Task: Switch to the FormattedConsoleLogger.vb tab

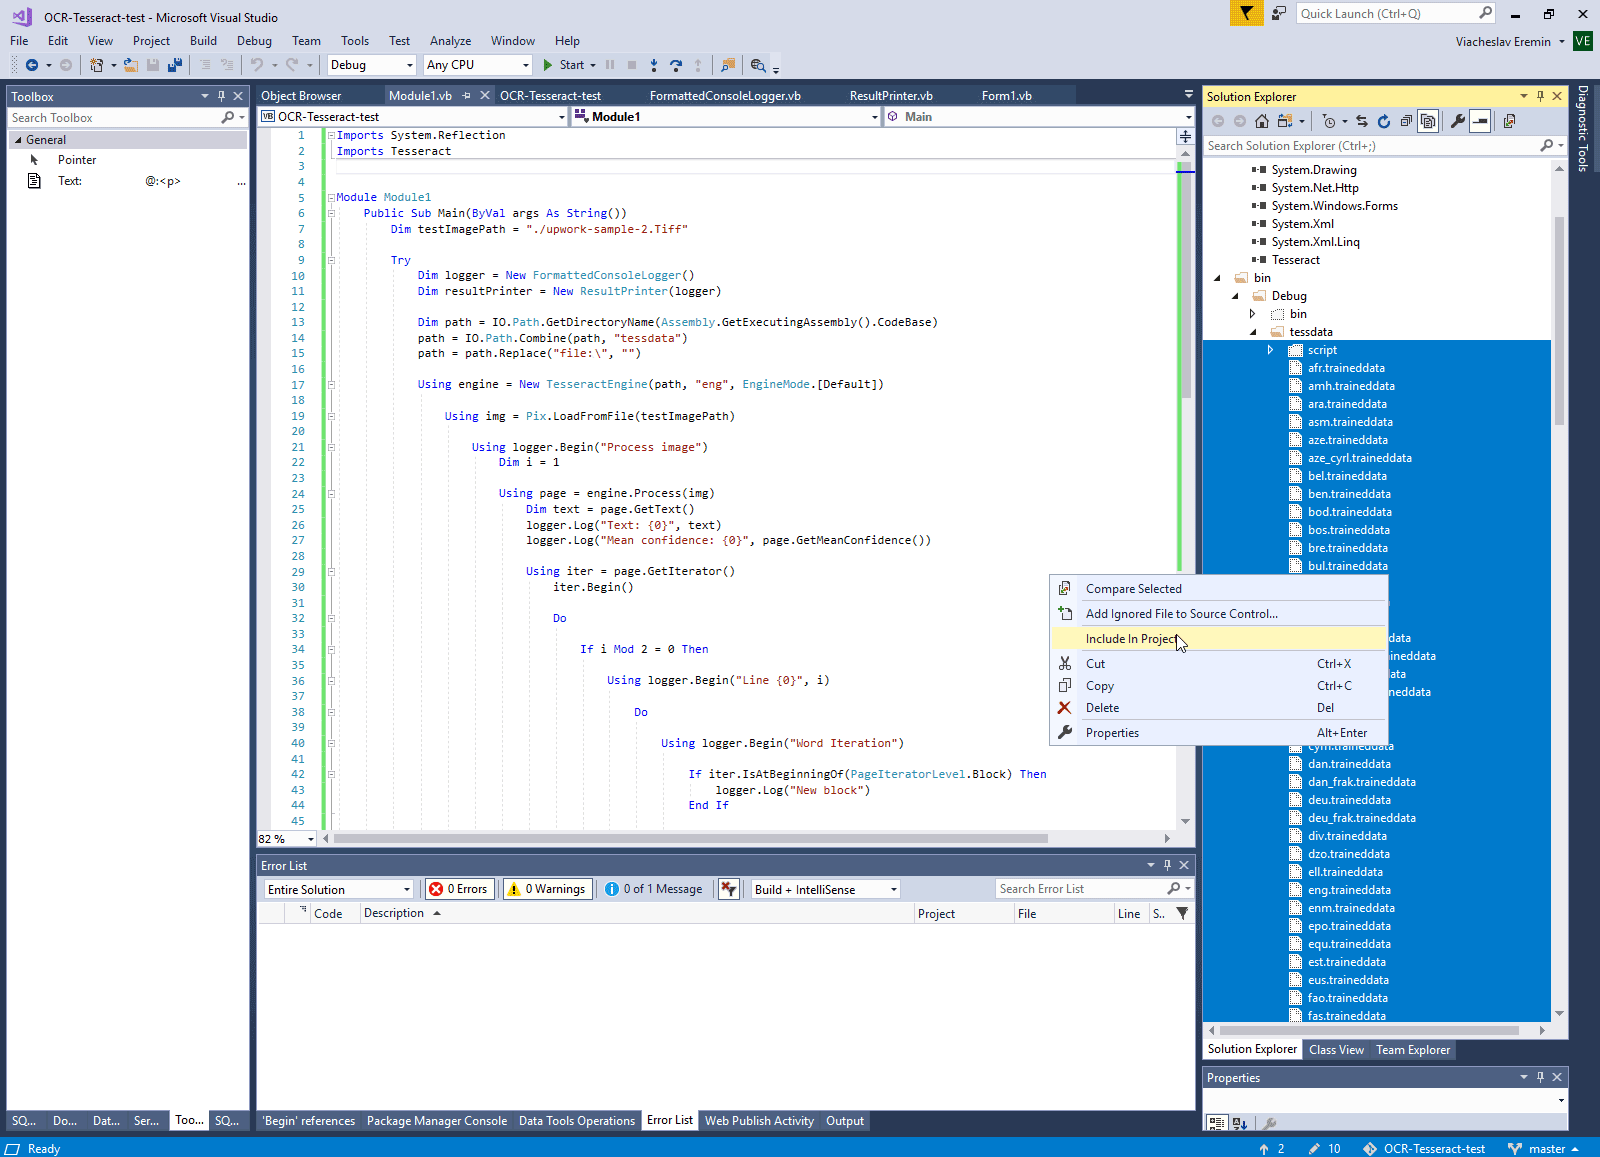Action: point(725,96)
